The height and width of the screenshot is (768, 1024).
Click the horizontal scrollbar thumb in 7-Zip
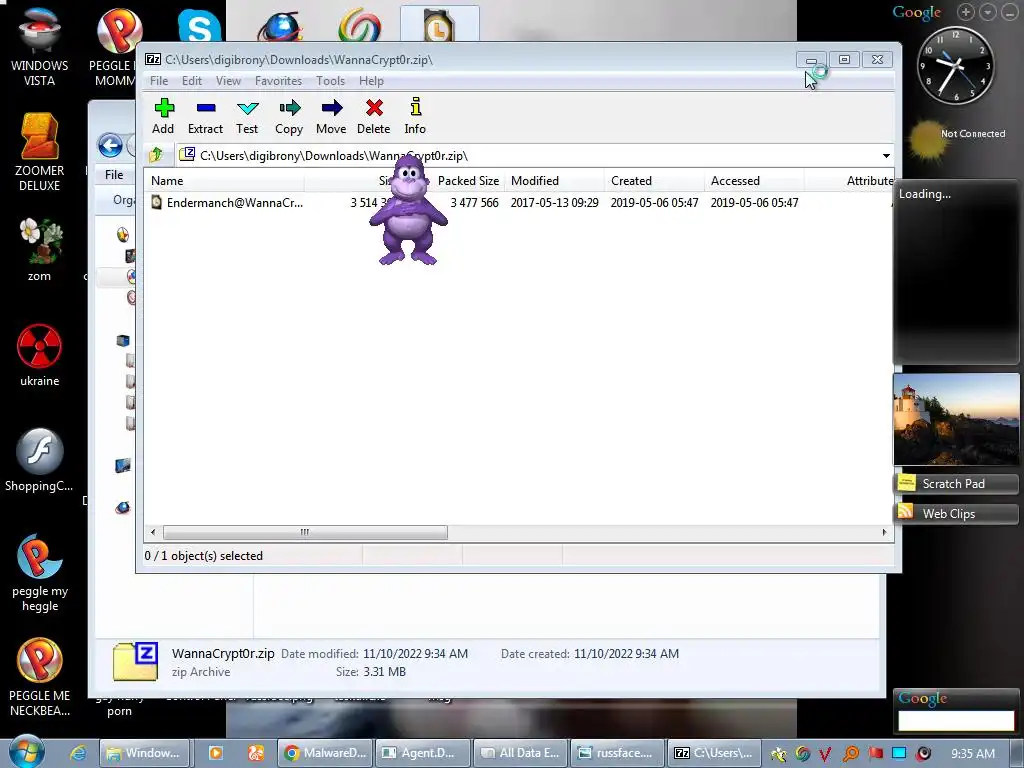tap(305, 532)
